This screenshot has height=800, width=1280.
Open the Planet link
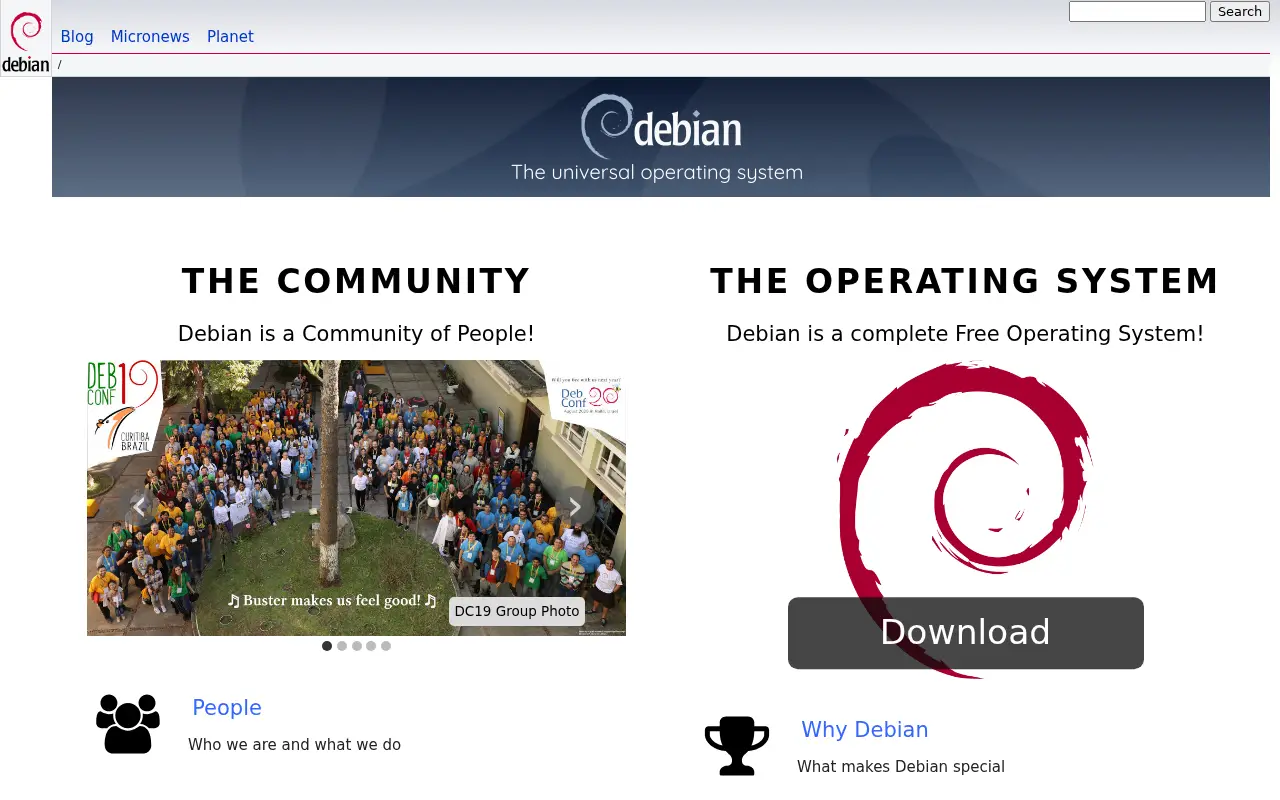point(230,37)
